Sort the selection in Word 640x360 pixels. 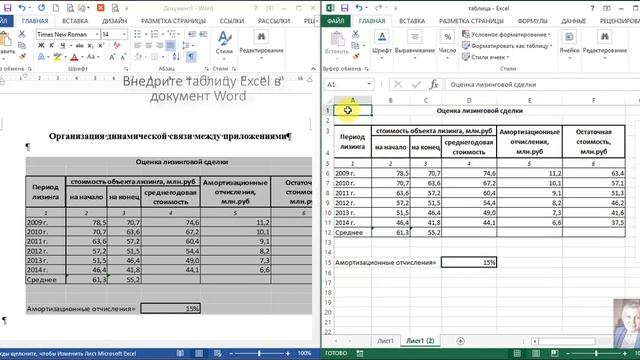pos(176,57)
